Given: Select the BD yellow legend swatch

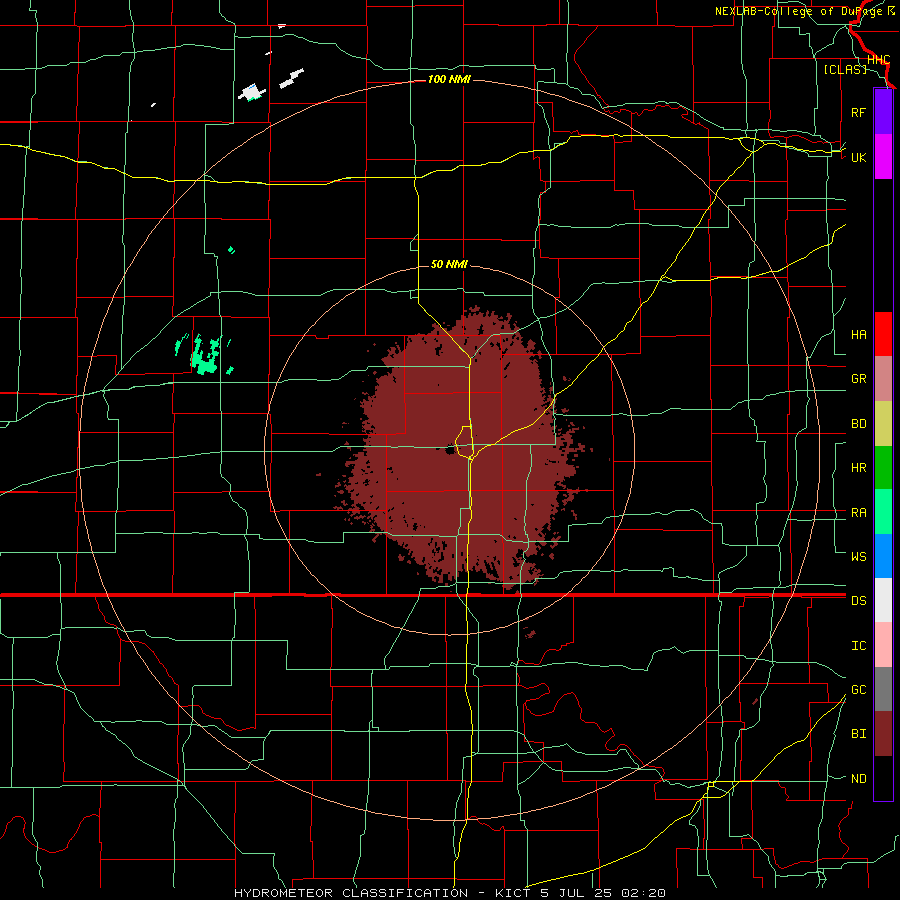Looking at the screenshot, I should (883, 424).
